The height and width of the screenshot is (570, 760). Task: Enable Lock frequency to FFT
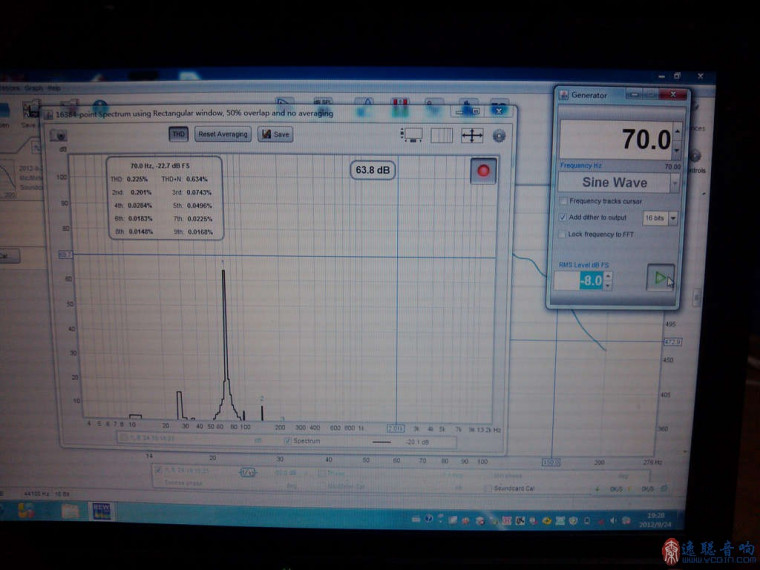[563, 233]
